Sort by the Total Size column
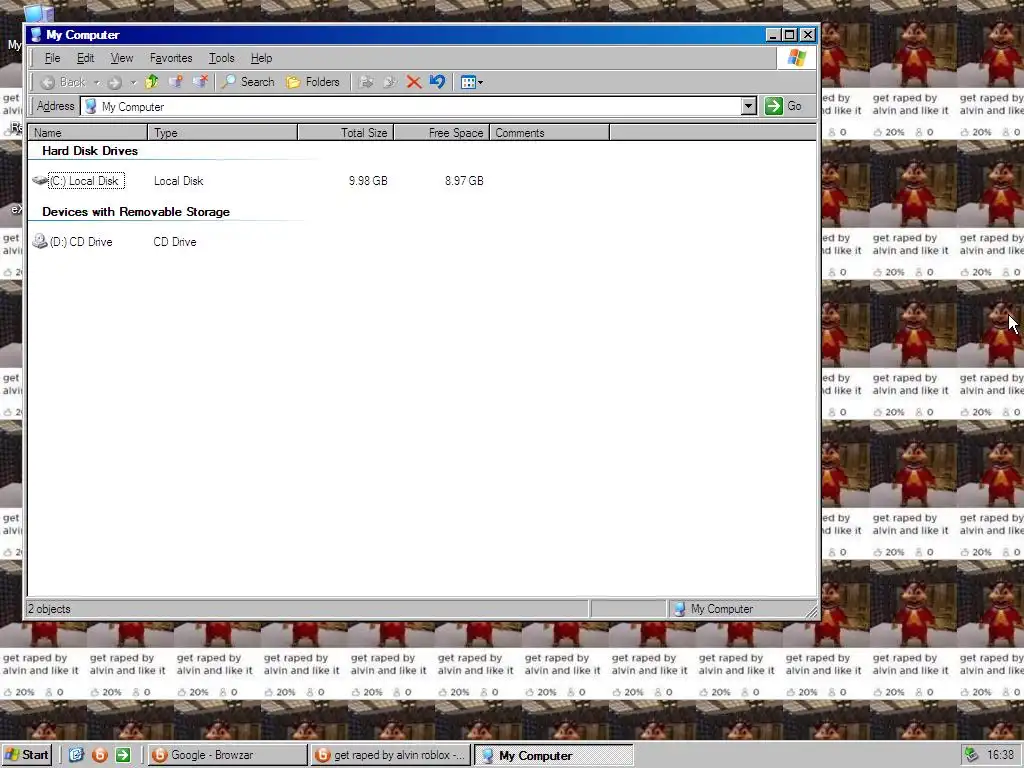The width and height of the screenshot is (1024, 768). (345, 133)
